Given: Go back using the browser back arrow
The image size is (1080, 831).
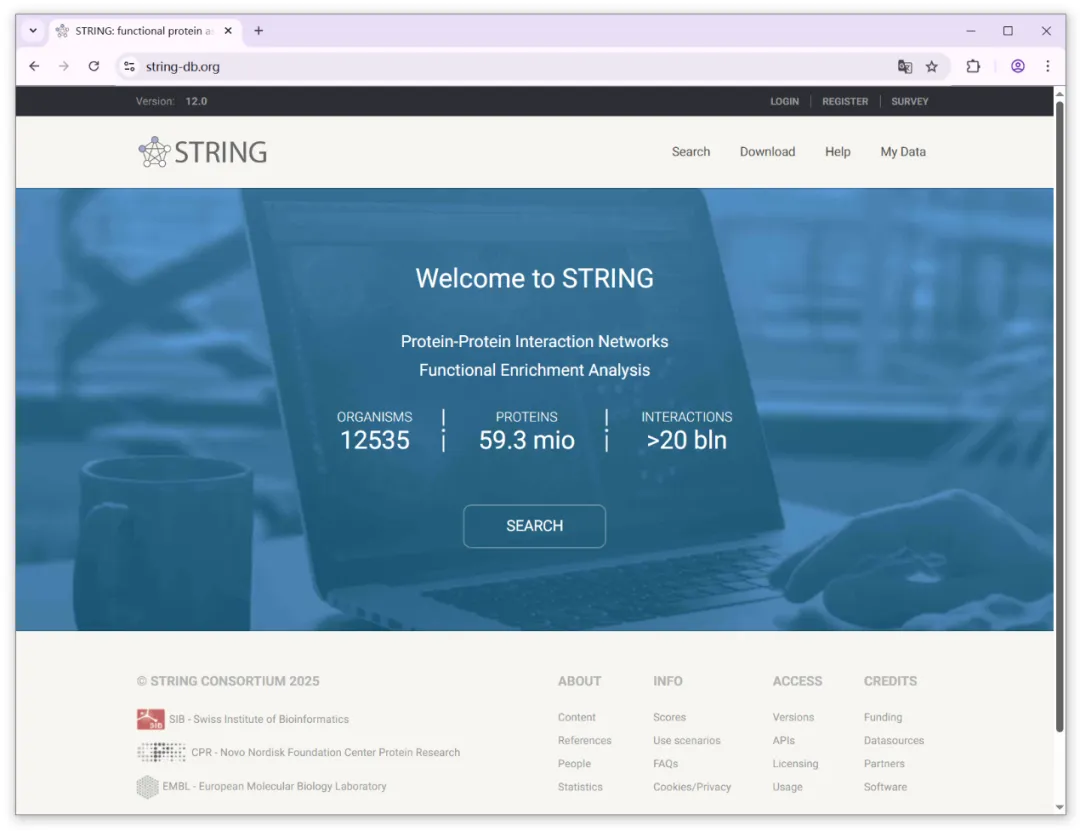Looking at the screenshot, I should point(34,66).
